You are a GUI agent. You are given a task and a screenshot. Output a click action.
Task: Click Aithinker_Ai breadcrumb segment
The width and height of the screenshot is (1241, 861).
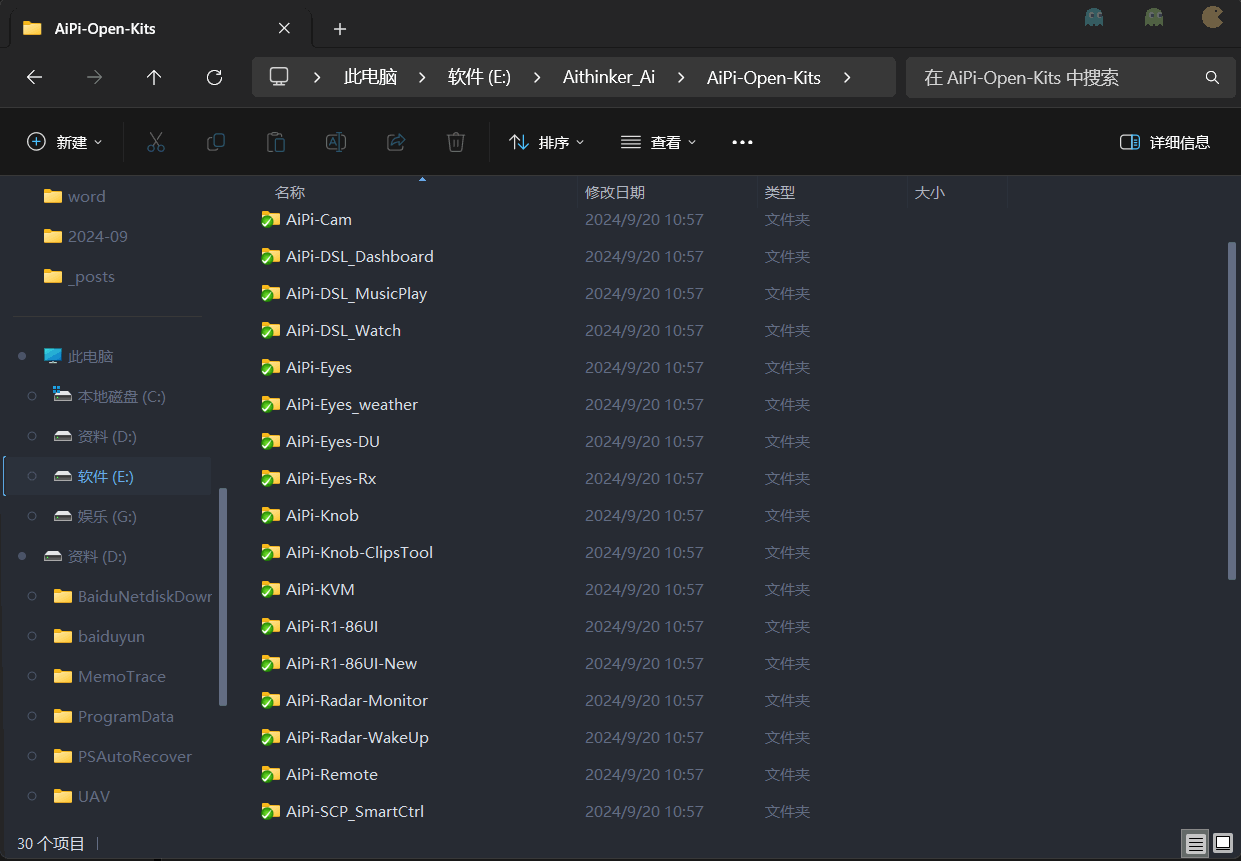coord(609,77)
